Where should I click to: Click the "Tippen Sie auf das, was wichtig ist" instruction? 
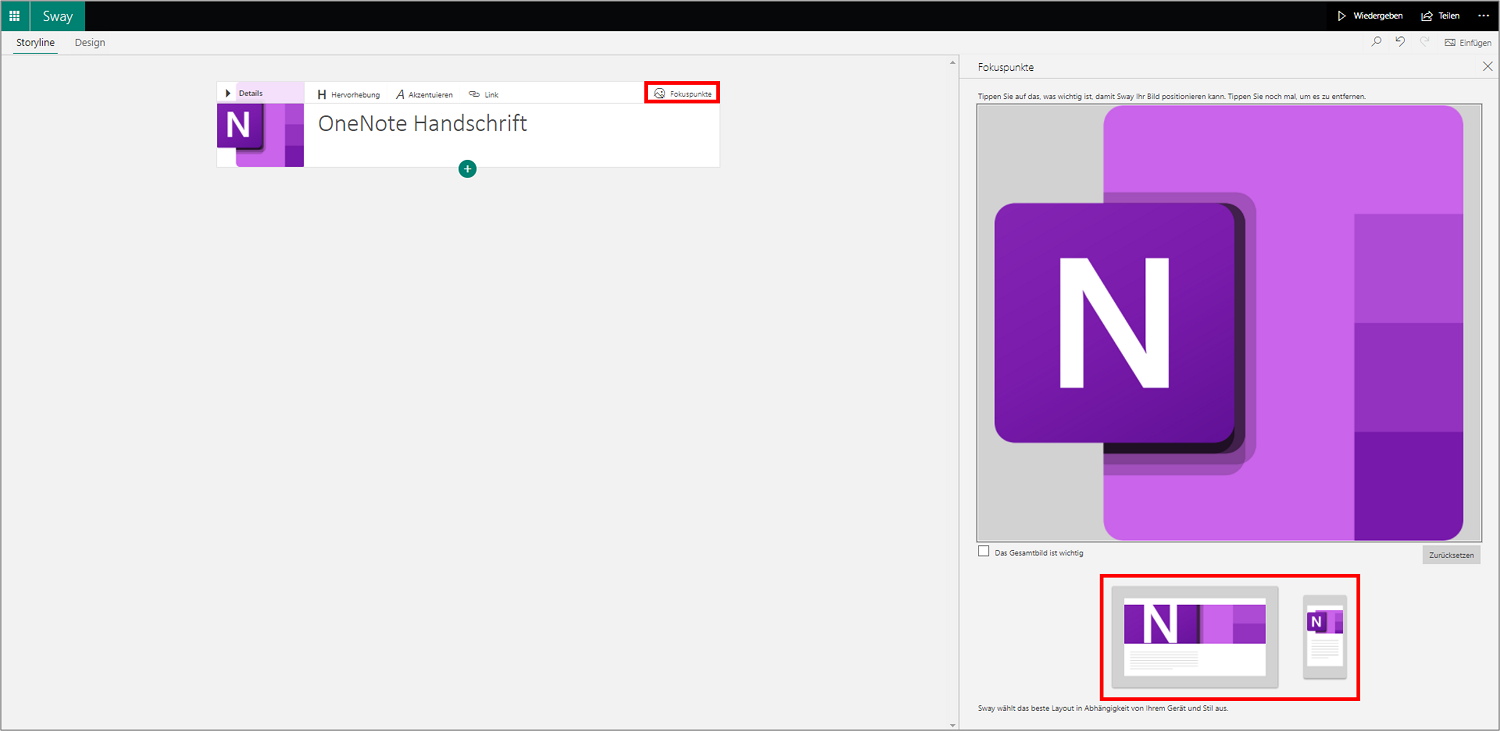tap(1172, 96)
